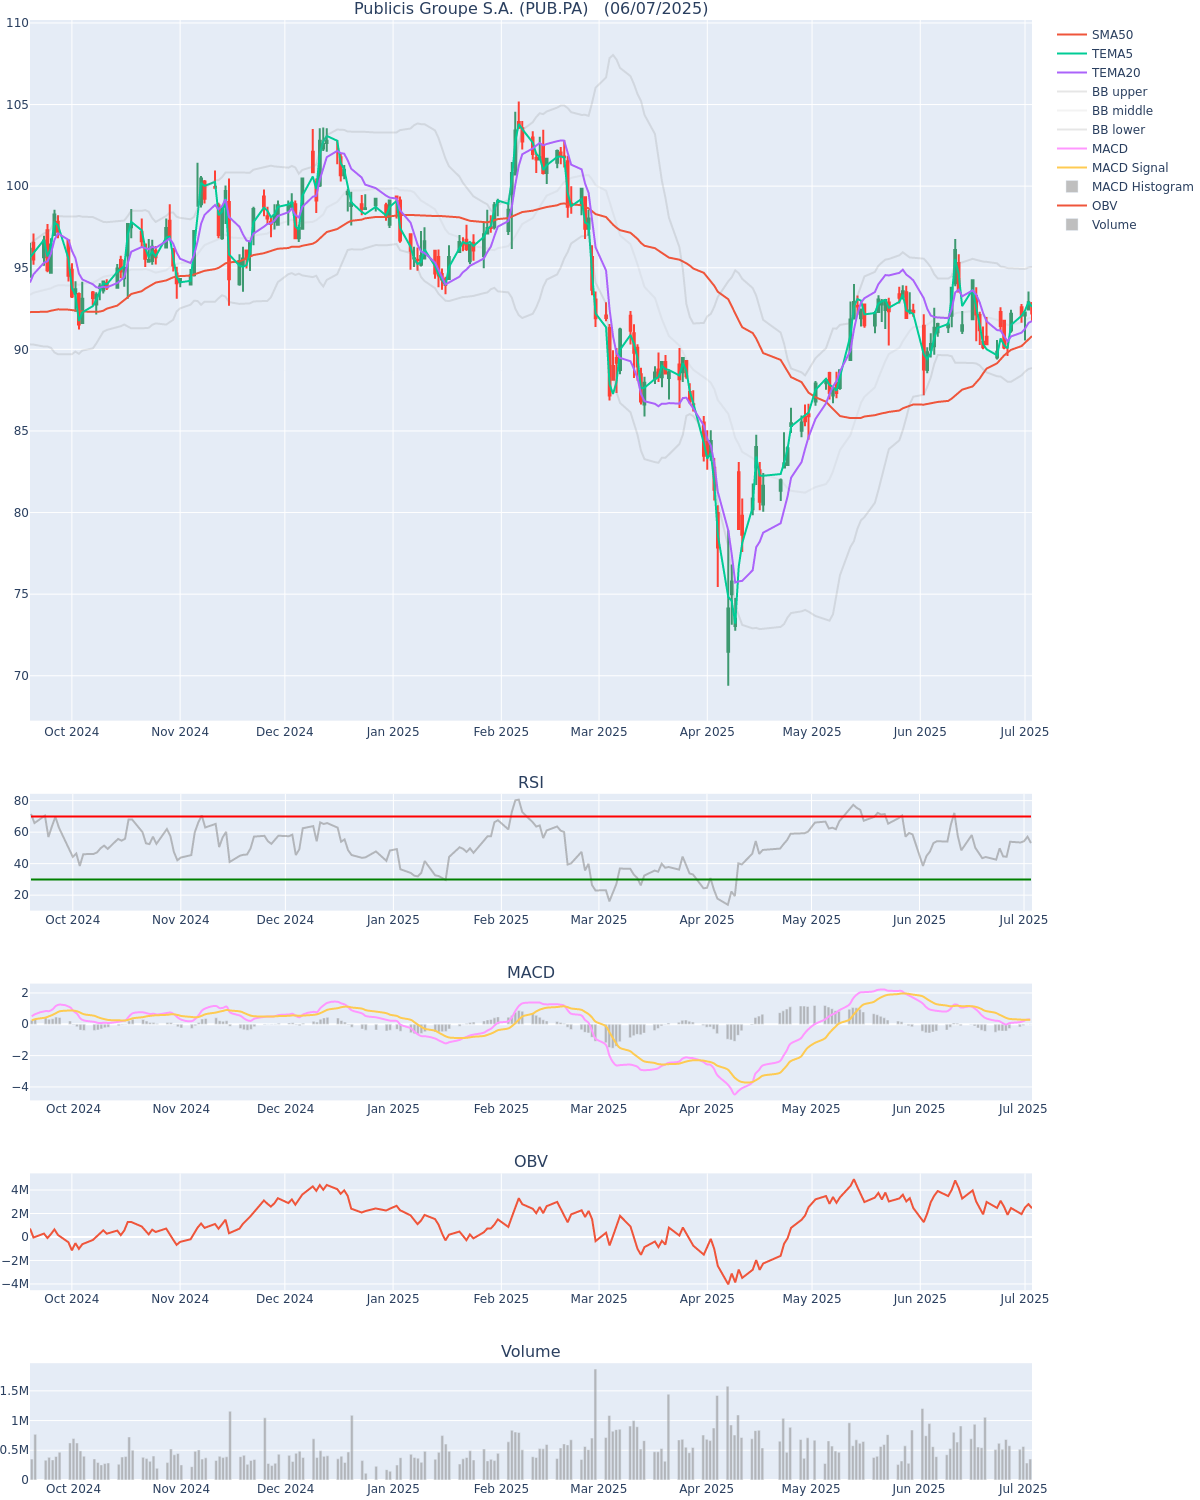Click Feb 2025 label under RSI chart

pos(501,920)
